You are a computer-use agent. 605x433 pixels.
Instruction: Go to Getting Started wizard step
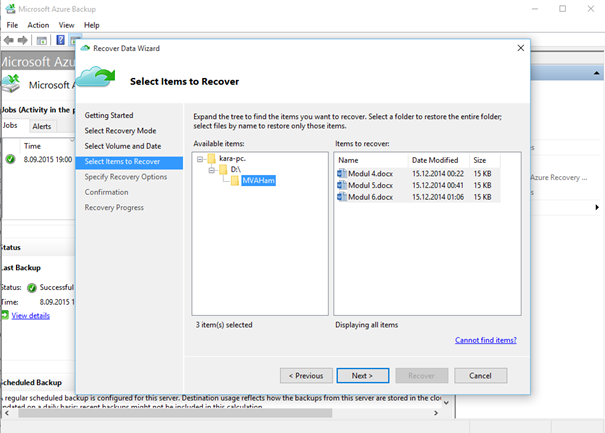[109, 115]
